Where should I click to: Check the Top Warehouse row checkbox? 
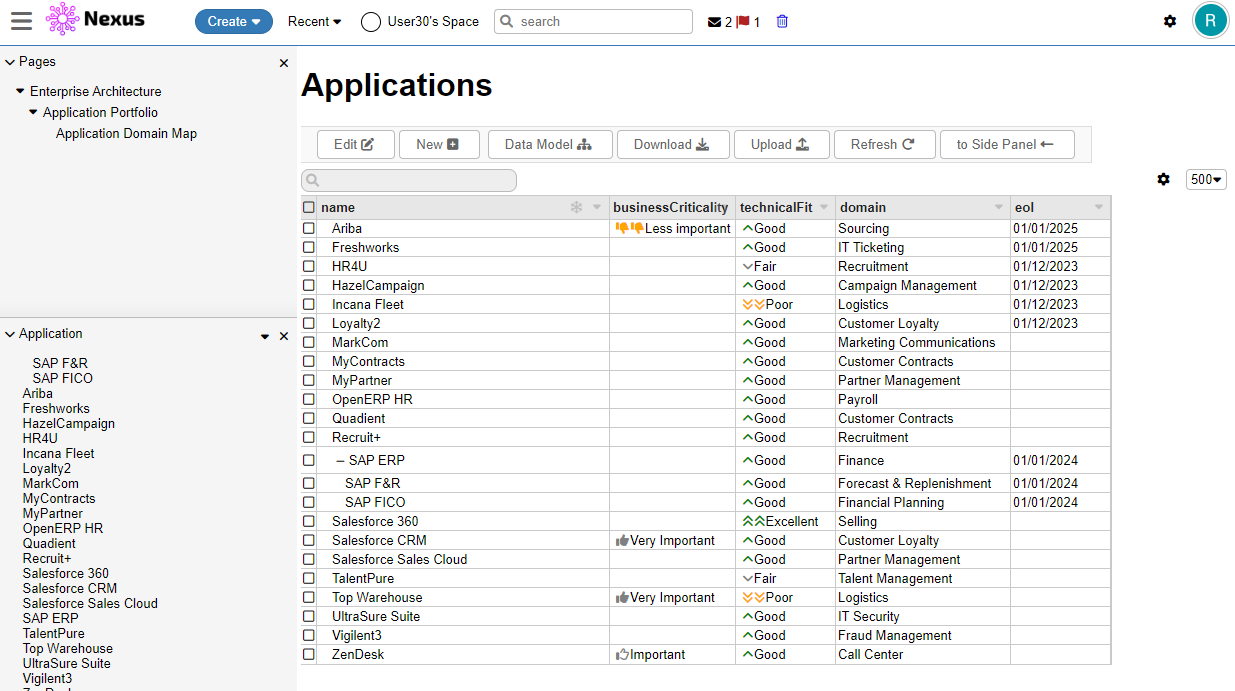[309, 598]
